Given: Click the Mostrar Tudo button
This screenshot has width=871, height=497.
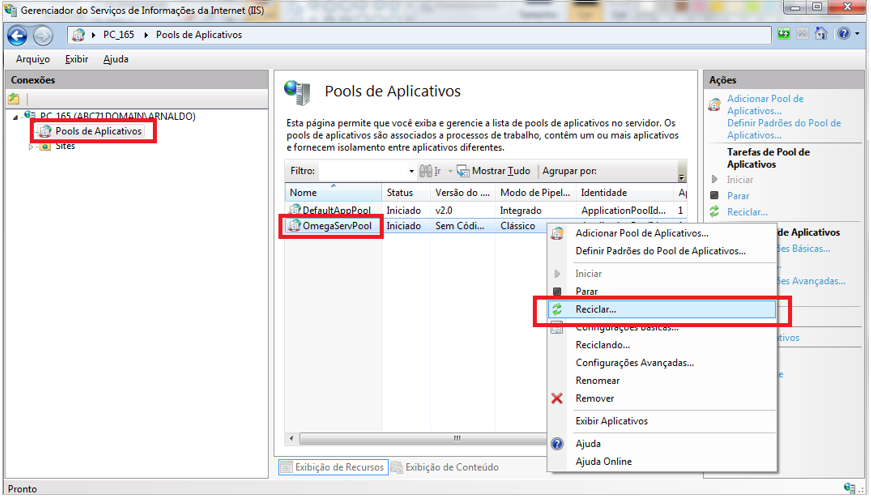Looking at the screenshot, I should (x=494, y=171).
